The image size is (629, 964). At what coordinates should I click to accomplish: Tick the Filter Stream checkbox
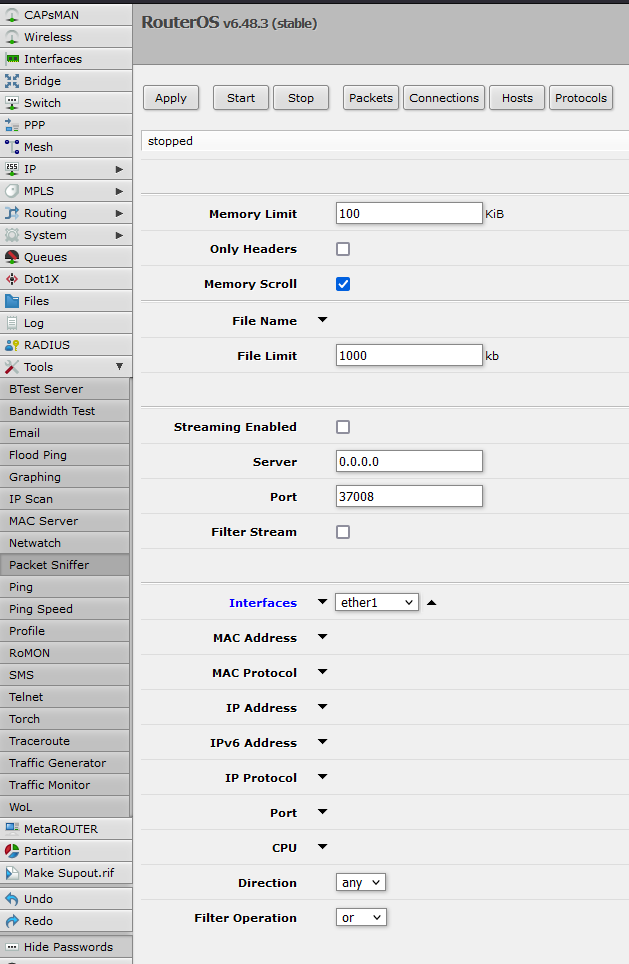pos(343,532)
